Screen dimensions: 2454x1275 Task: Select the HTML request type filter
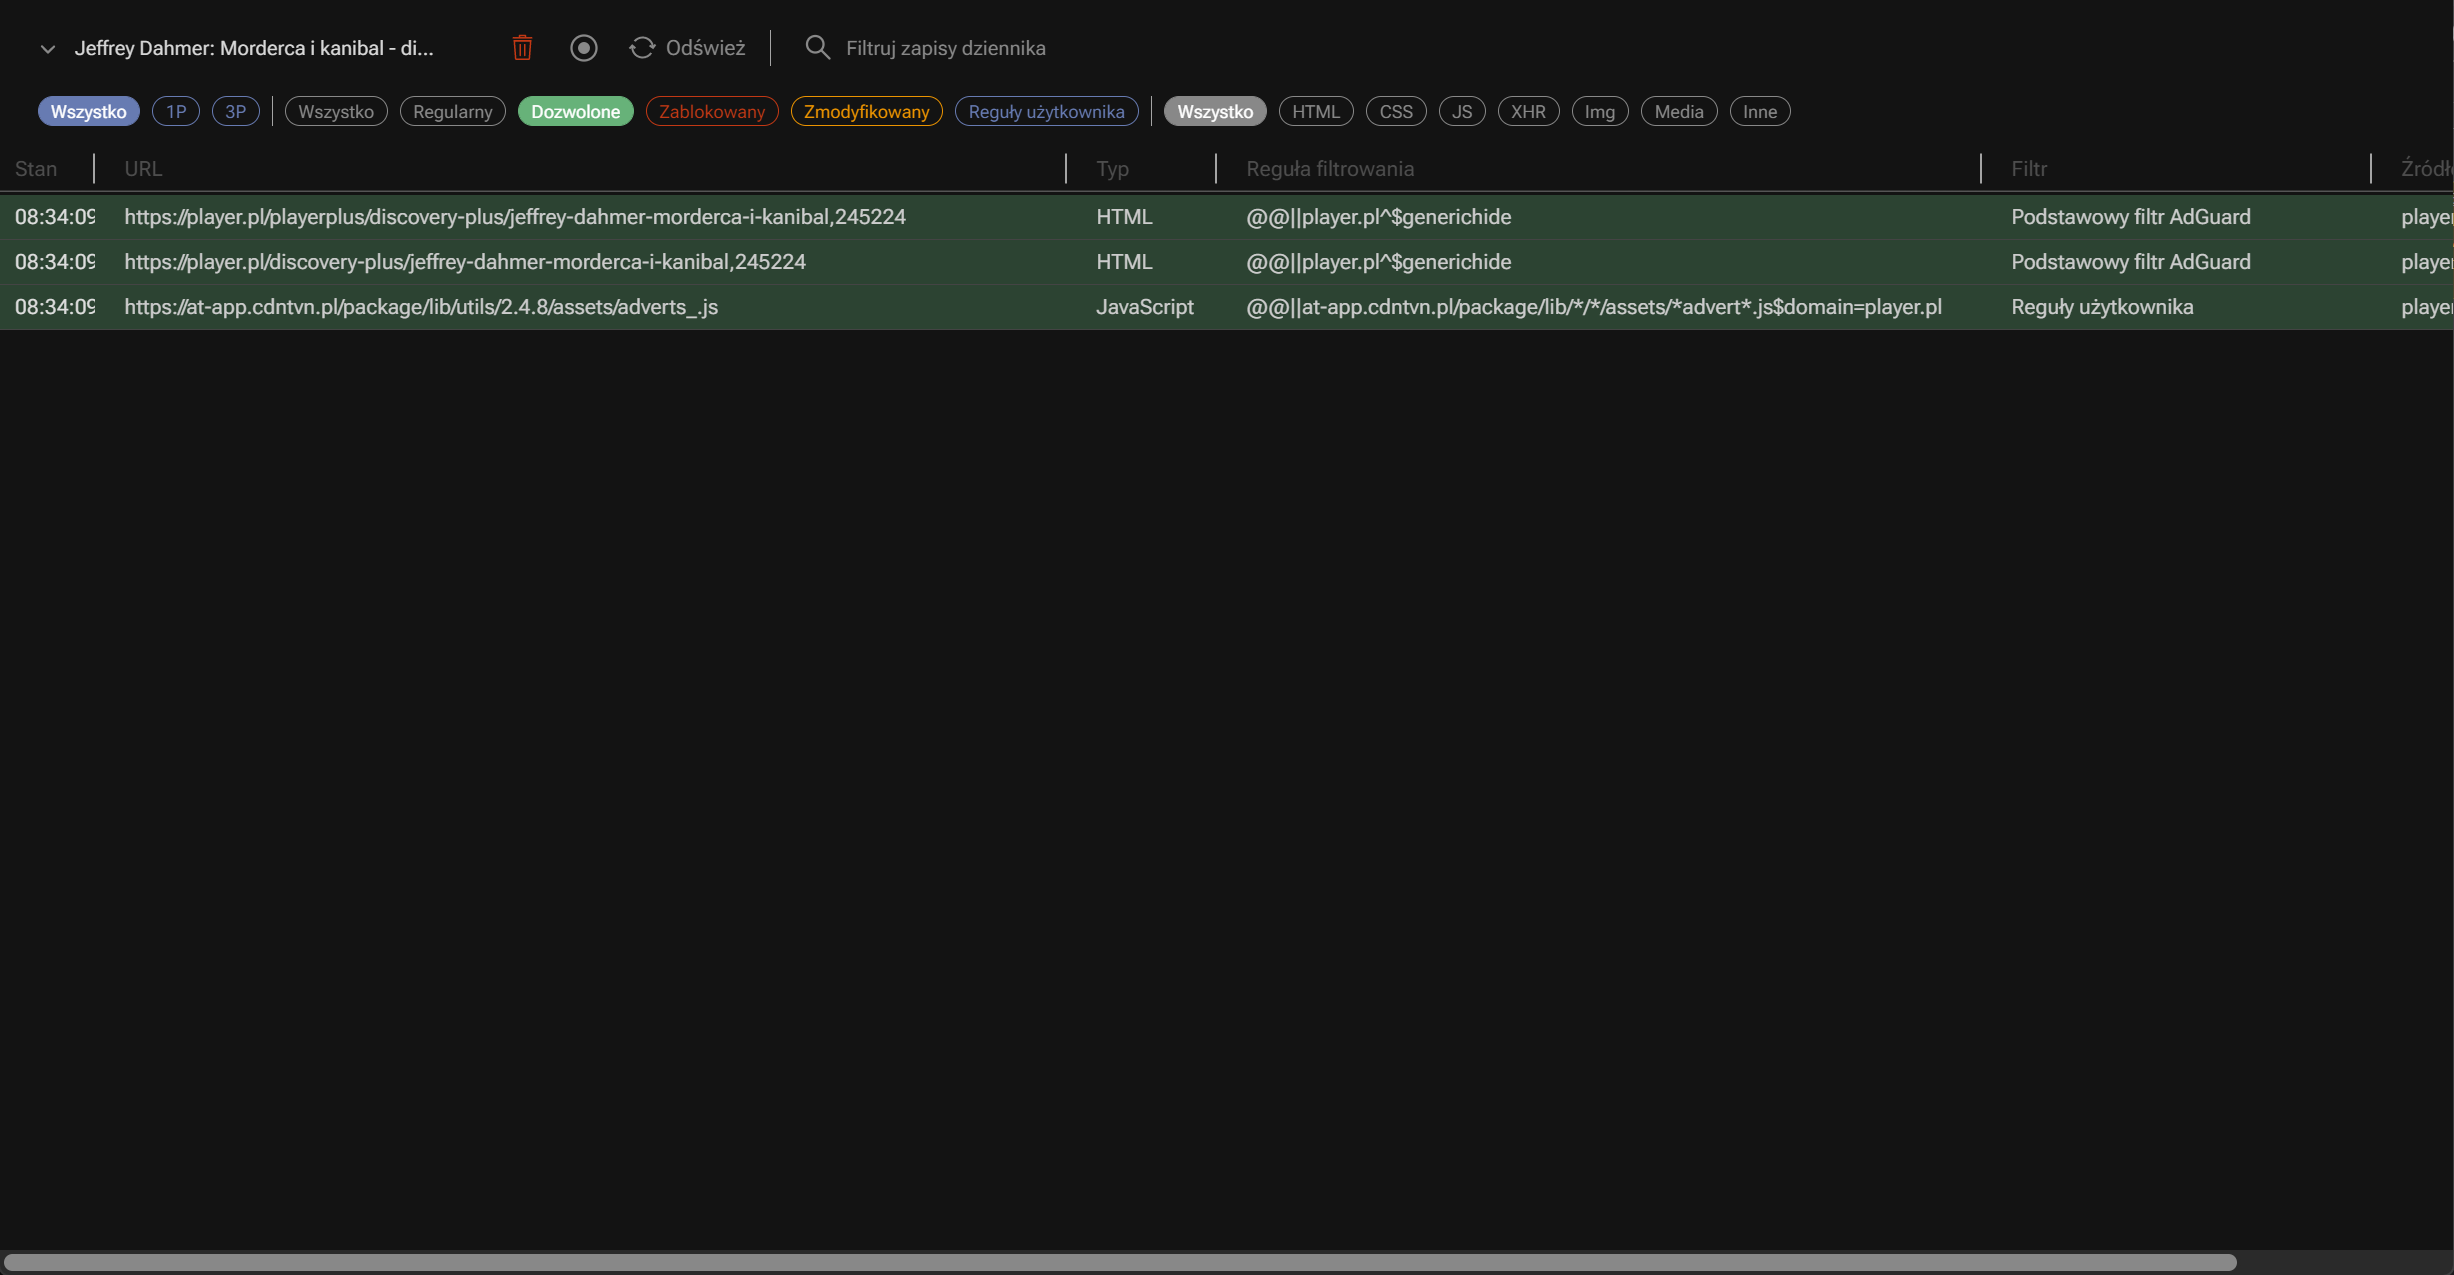click(1315, 111)
